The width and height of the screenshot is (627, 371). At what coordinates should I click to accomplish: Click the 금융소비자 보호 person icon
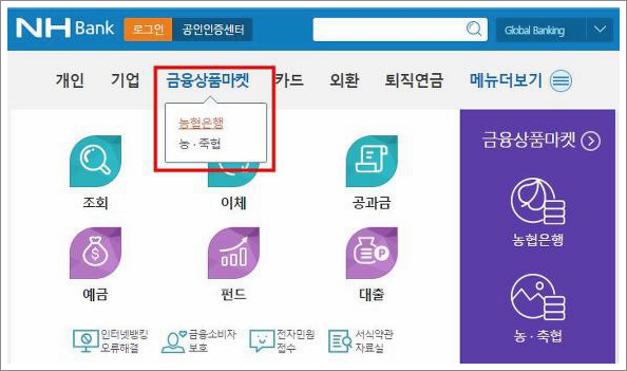coord(174,342)
